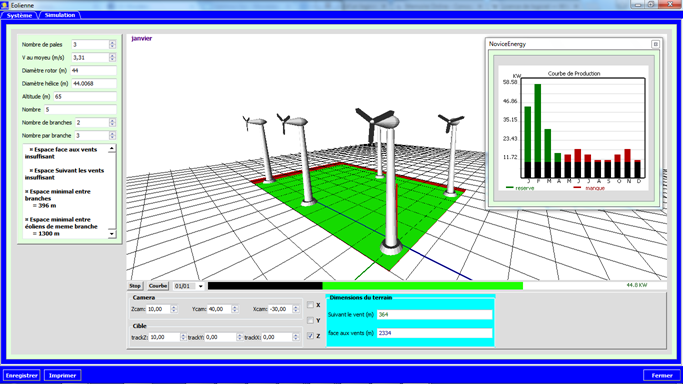Adjust the trackY spinner arrows
The width and height of the screenshot is (683, 384).
[240, 337]
